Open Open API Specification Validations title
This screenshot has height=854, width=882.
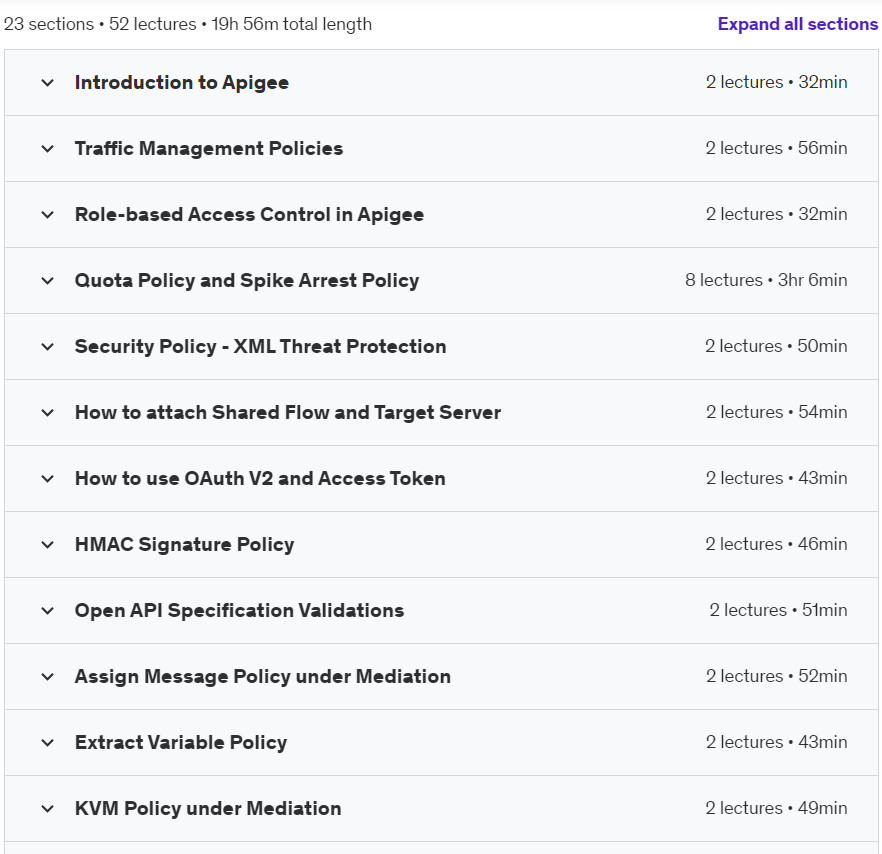tap(239, 610)
